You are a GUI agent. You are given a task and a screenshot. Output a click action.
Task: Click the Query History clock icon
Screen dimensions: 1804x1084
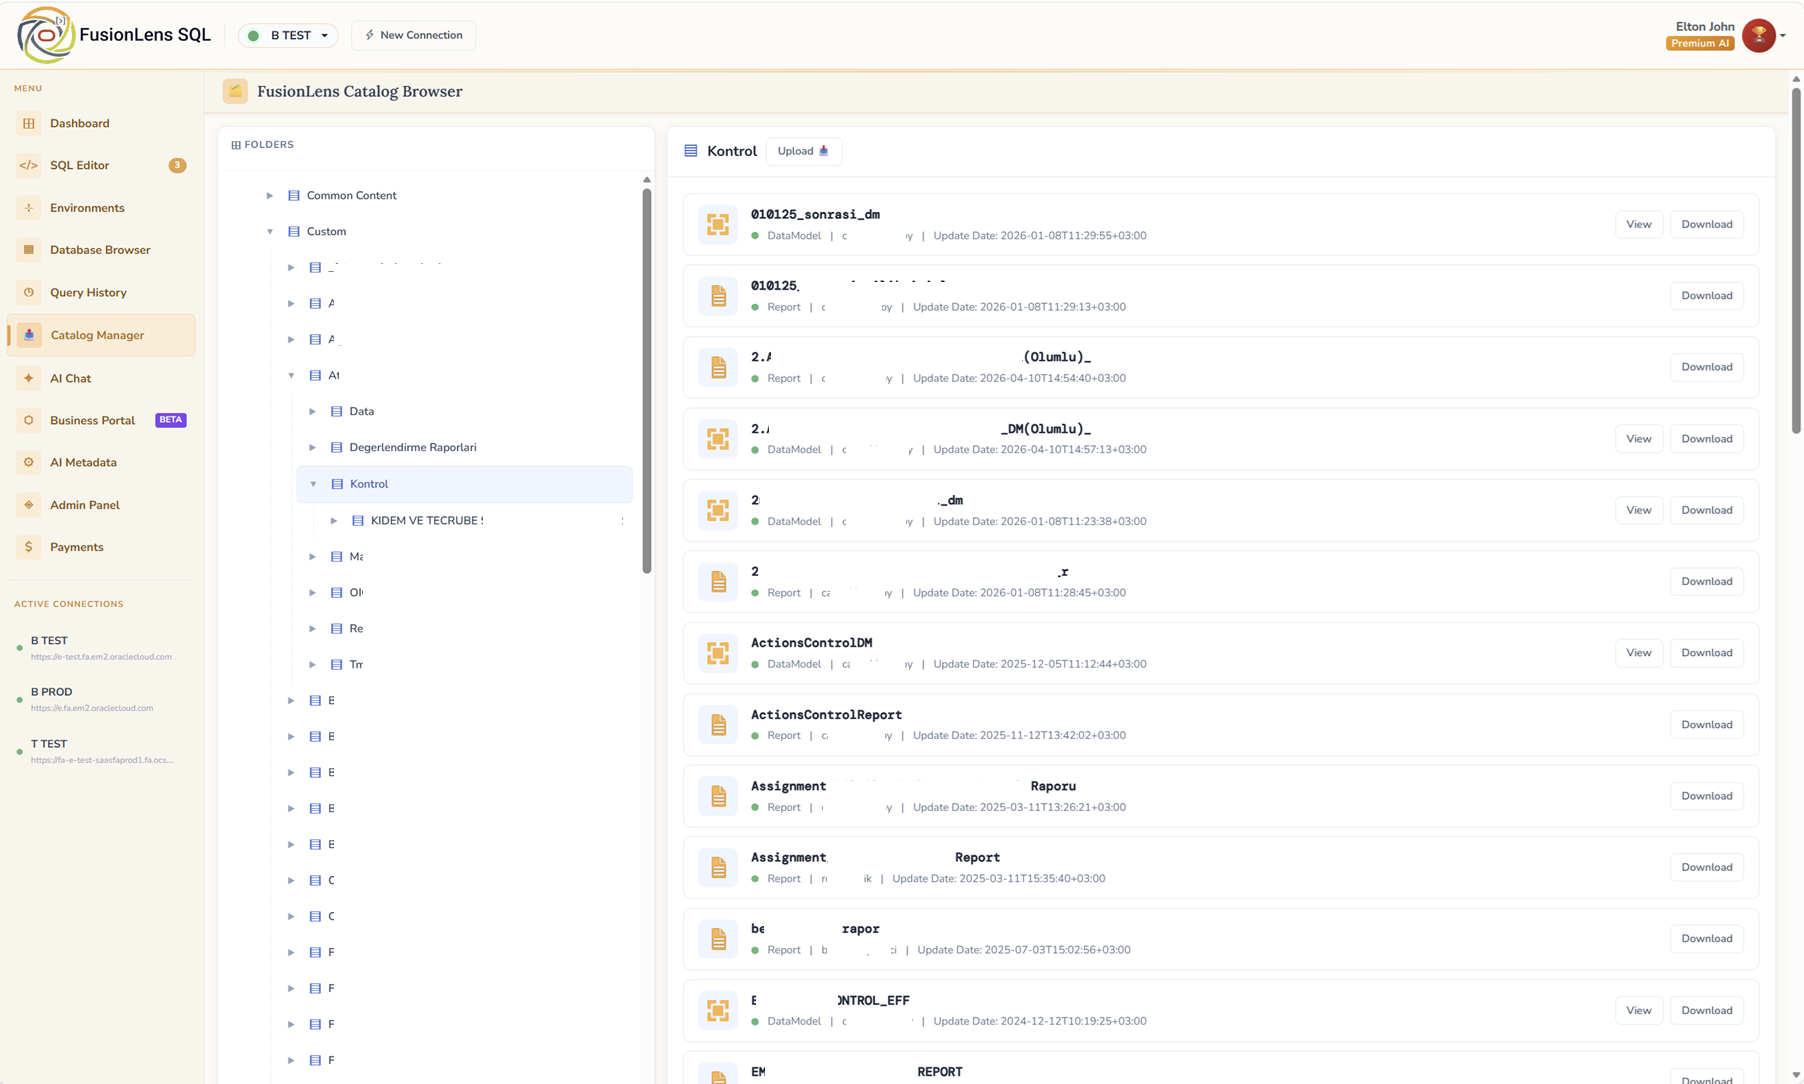click(x=29, y=292)
